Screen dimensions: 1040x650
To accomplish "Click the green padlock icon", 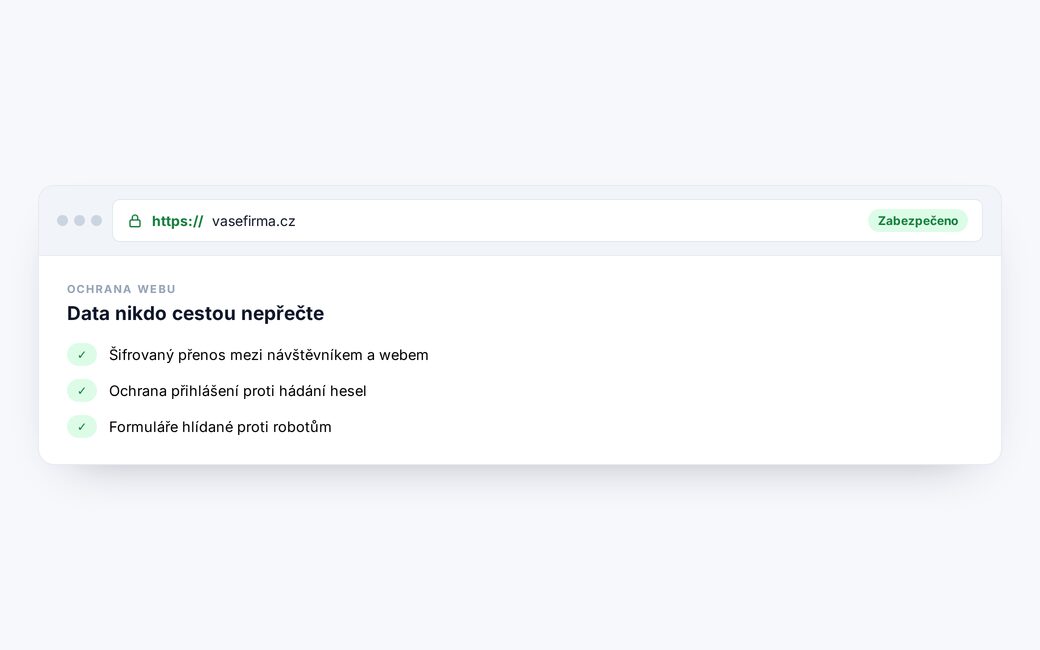I will (x=135, y=221).
